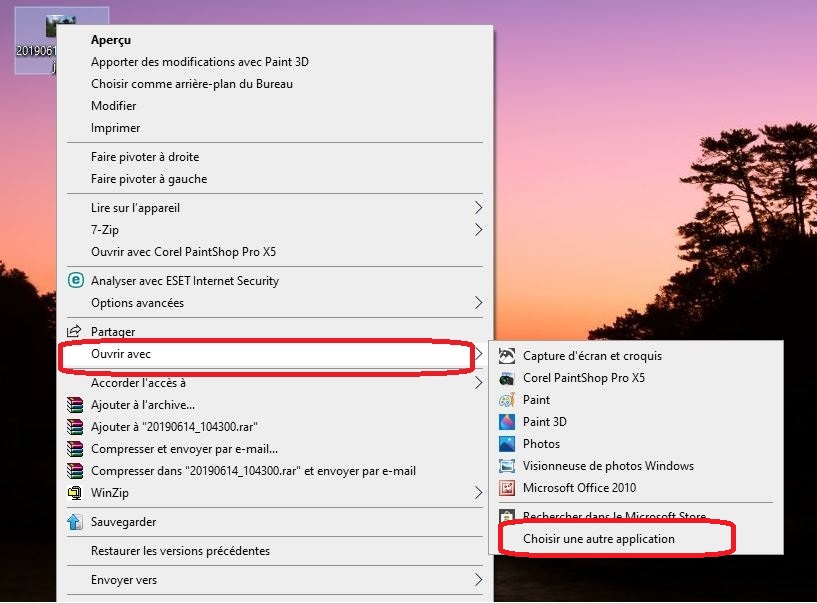Viewport: 817px width, 604px height.
Task: Click WinRAR icon beside Ajouter à "20190614_104300.rar"
Action: point(75,427)
